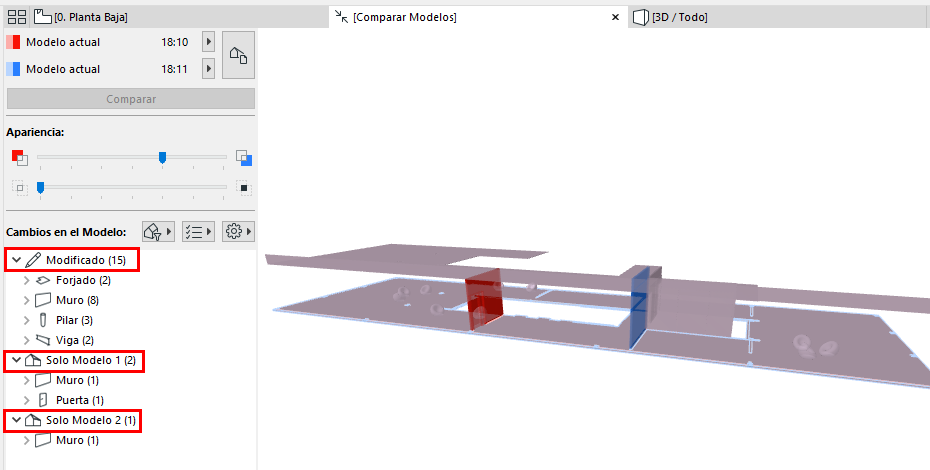
Task: Expand Muro (1) under Solo Modelo 1
Action: point(27,380)
